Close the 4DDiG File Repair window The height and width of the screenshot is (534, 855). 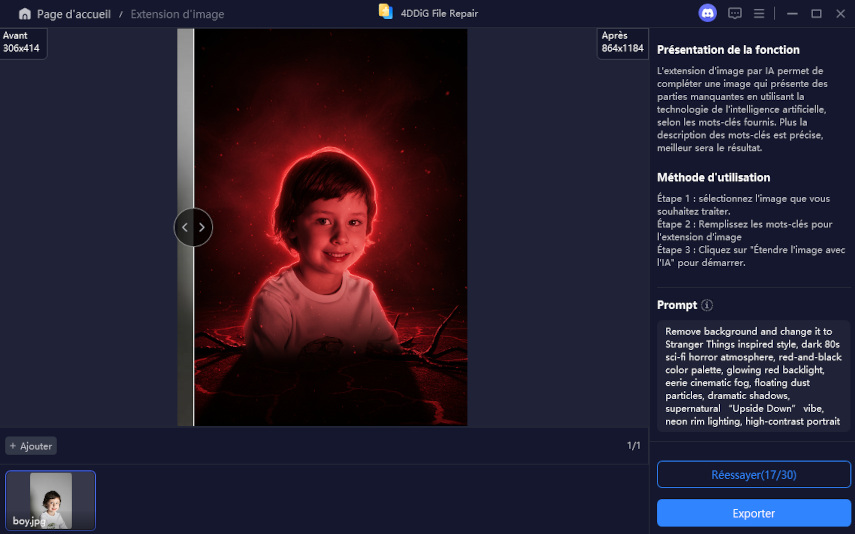[840, 14]
